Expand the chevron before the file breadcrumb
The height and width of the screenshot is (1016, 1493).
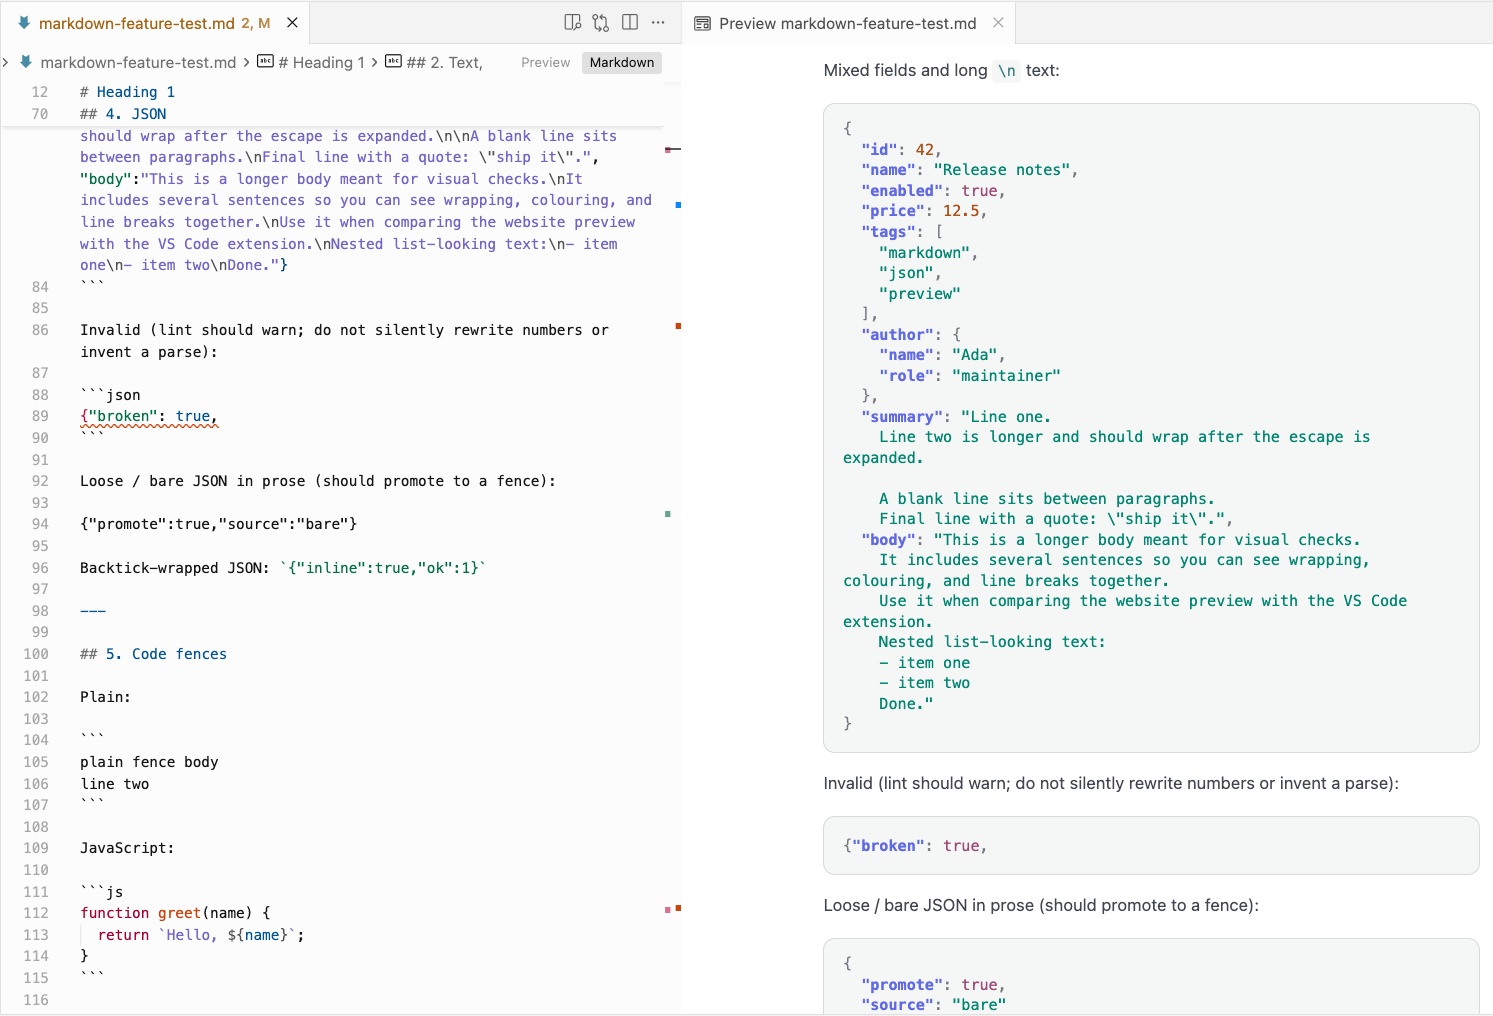click(6, 62)
